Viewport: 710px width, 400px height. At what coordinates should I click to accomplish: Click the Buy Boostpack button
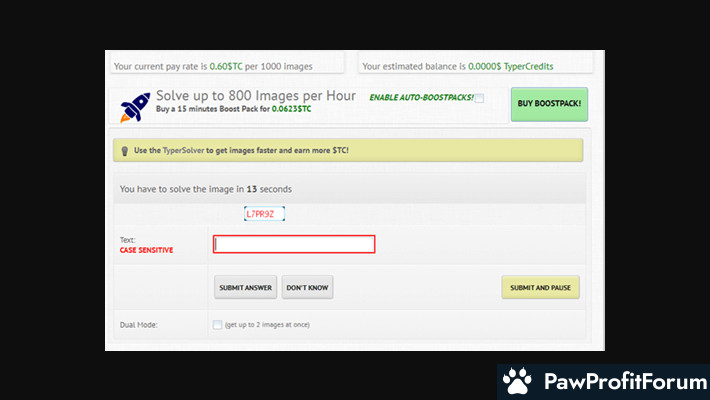(x=549, y=104)
